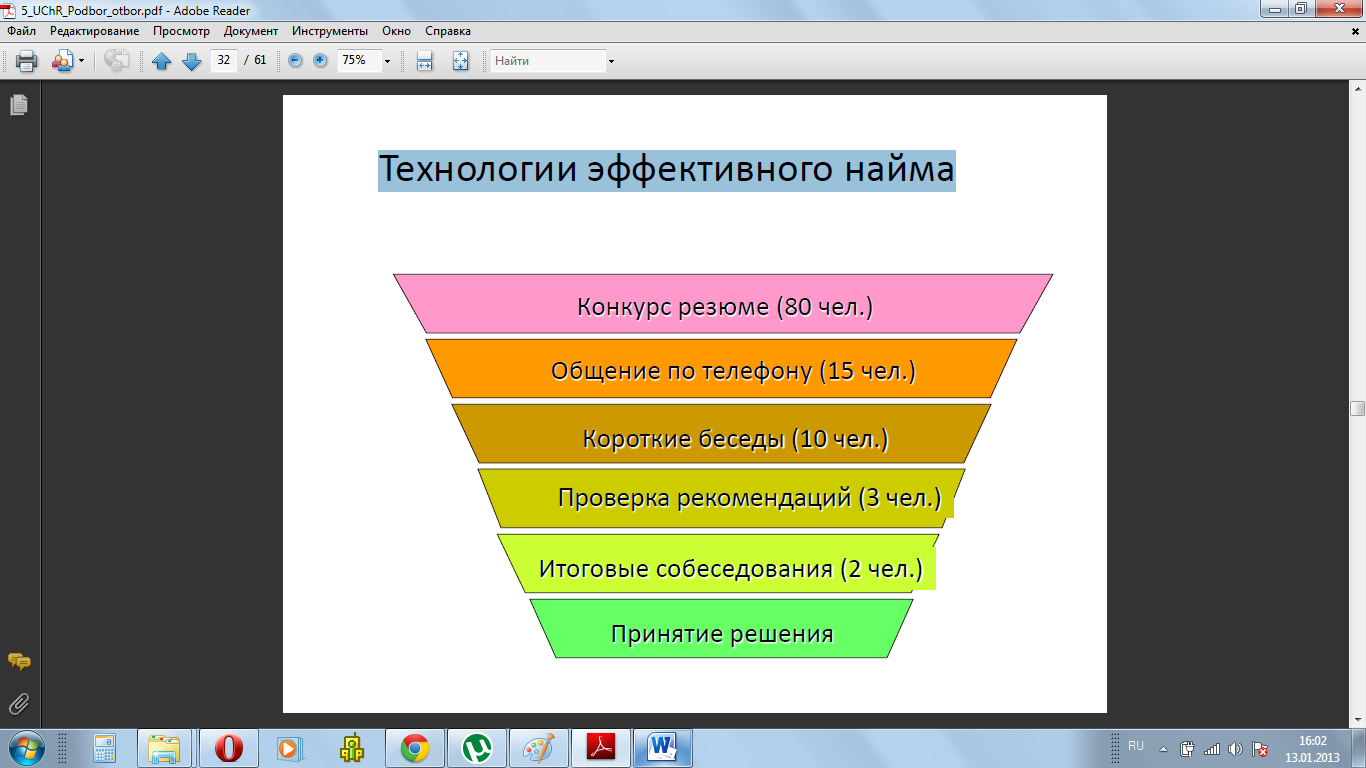This screenshot has width=1366, height=768.
Task: Open the Справка menu
Action: point(448,31)
